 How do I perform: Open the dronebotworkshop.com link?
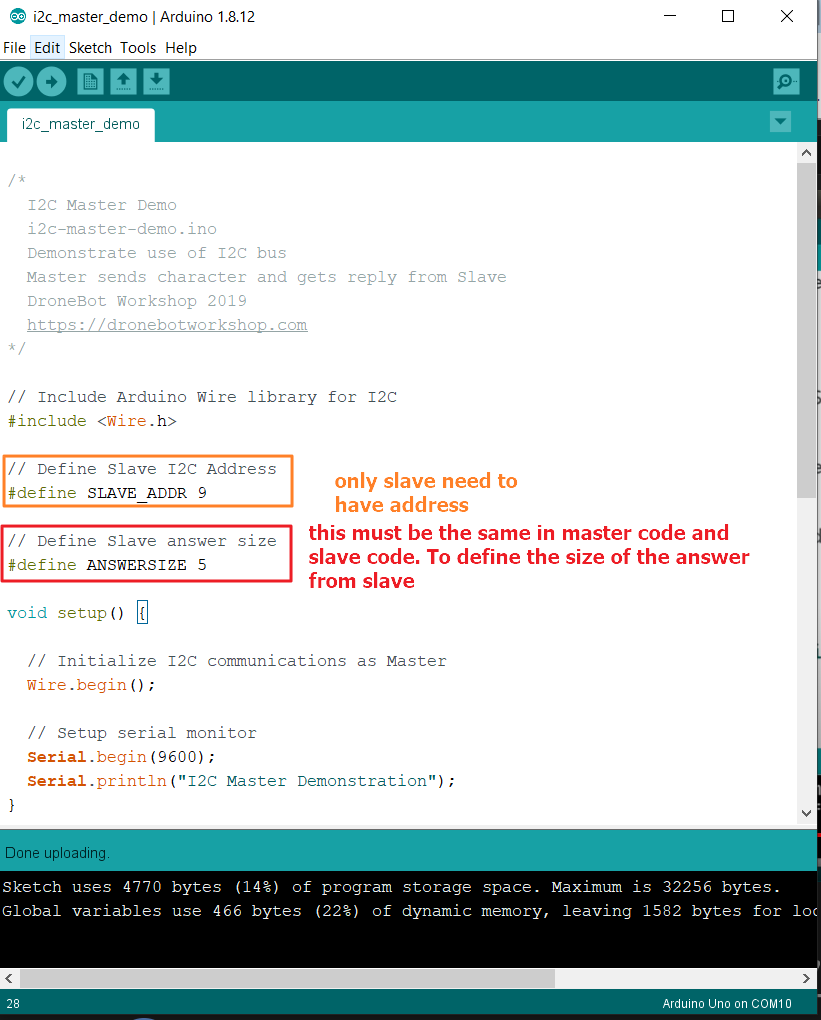(x=167, y=325)
